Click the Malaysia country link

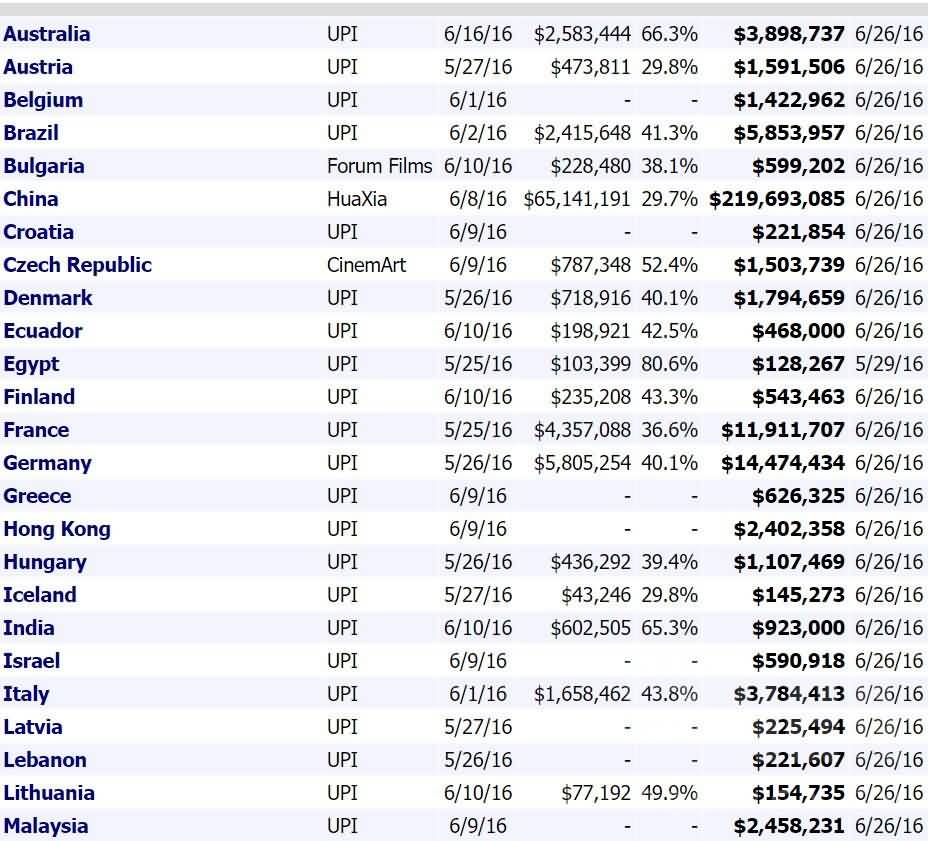[x=46, y=826]
